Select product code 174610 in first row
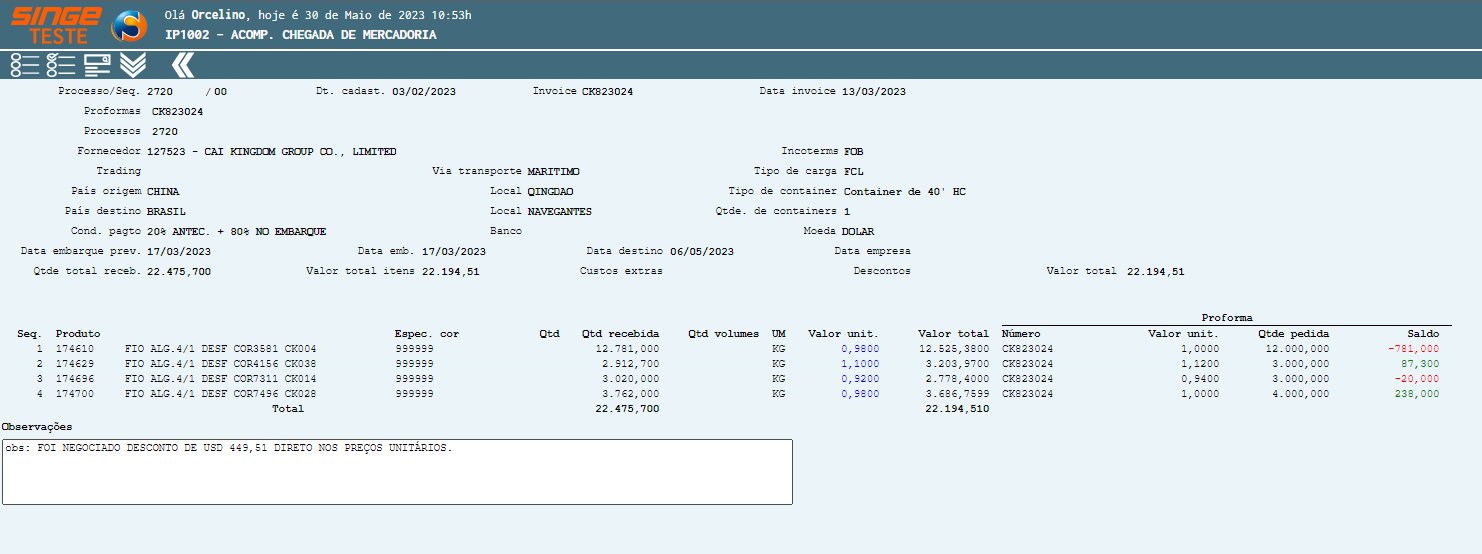Screen dimensions: 1482x554 [x=75, y=349]
